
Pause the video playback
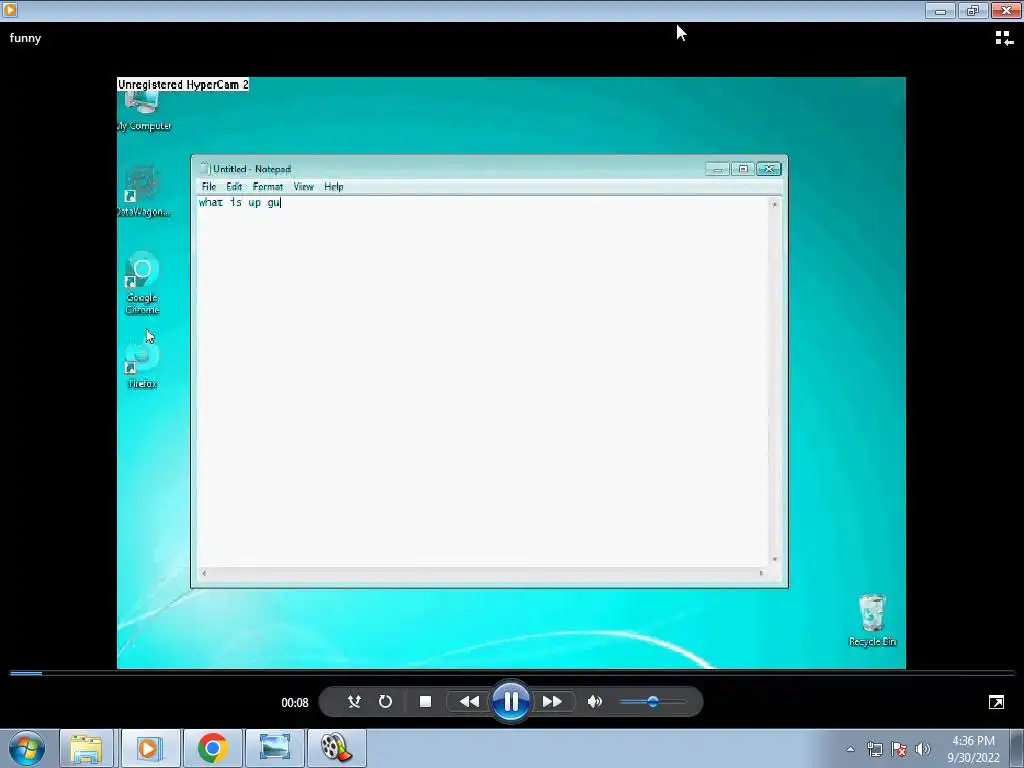511,701
